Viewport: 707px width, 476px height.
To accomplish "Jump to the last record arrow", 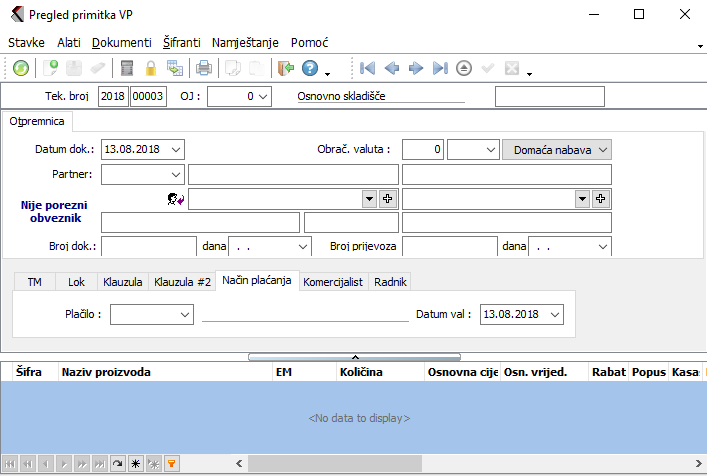I will click(x=440, y=68).
